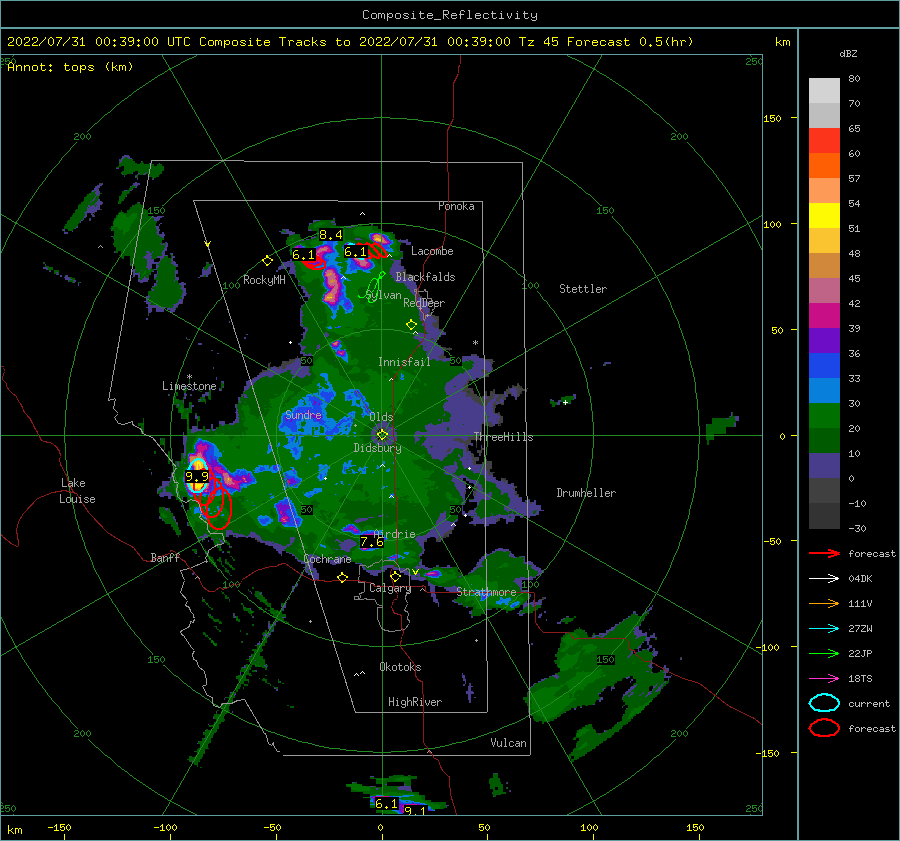Click the light gray swatch at 80 dBZ
900x841 pixels.
(824, 91)
